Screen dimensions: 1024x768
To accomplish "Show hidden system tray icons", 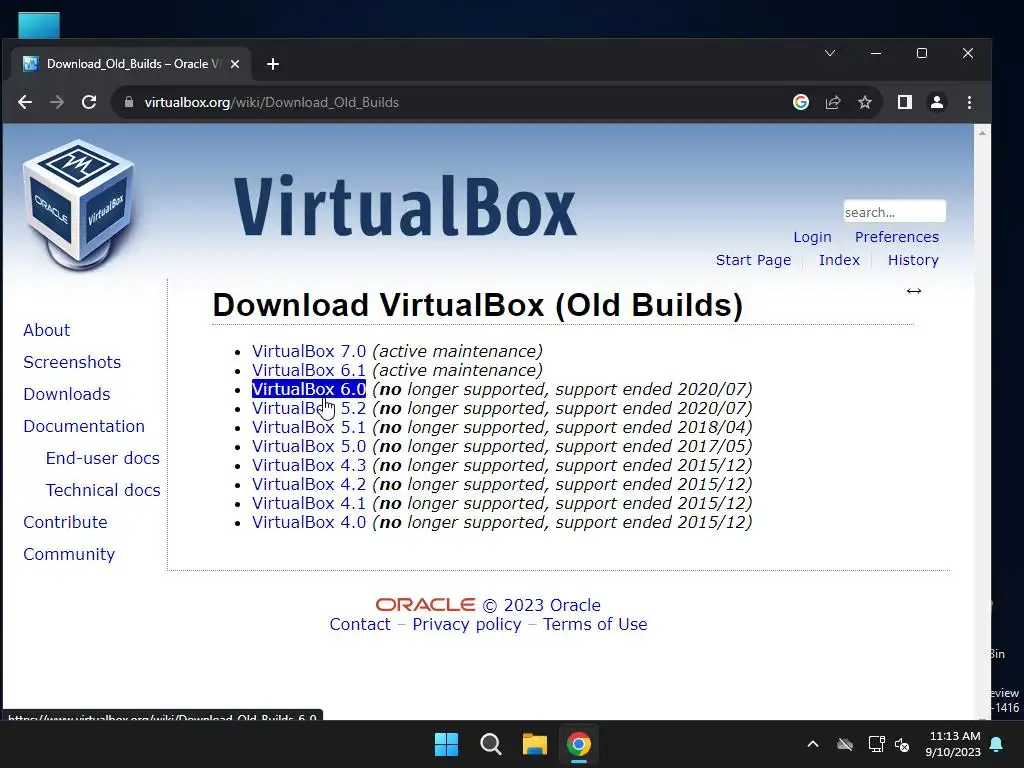I will [x=813, y=744].
